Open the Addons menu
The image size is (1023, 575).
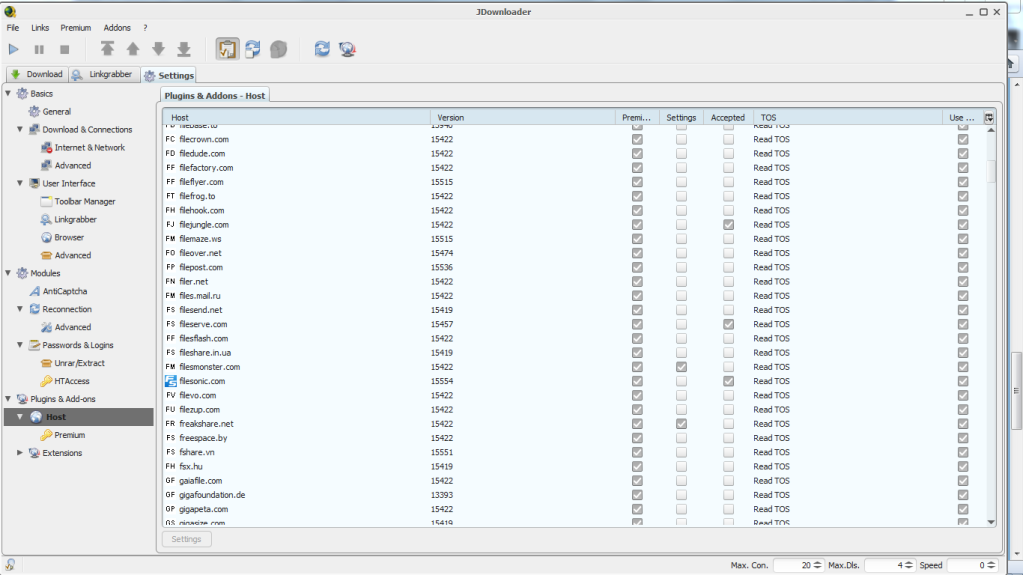[117, 28]
